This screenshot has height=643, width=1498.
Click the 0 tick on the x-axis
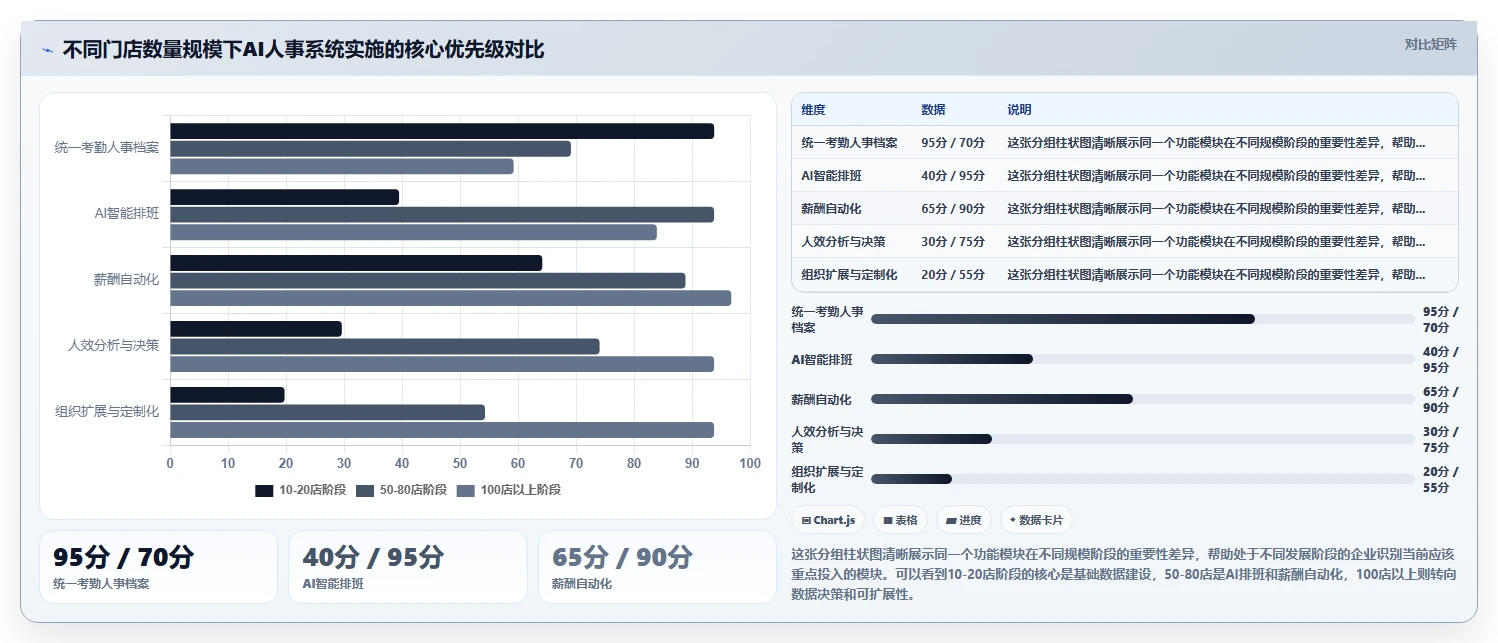point(170,464)
